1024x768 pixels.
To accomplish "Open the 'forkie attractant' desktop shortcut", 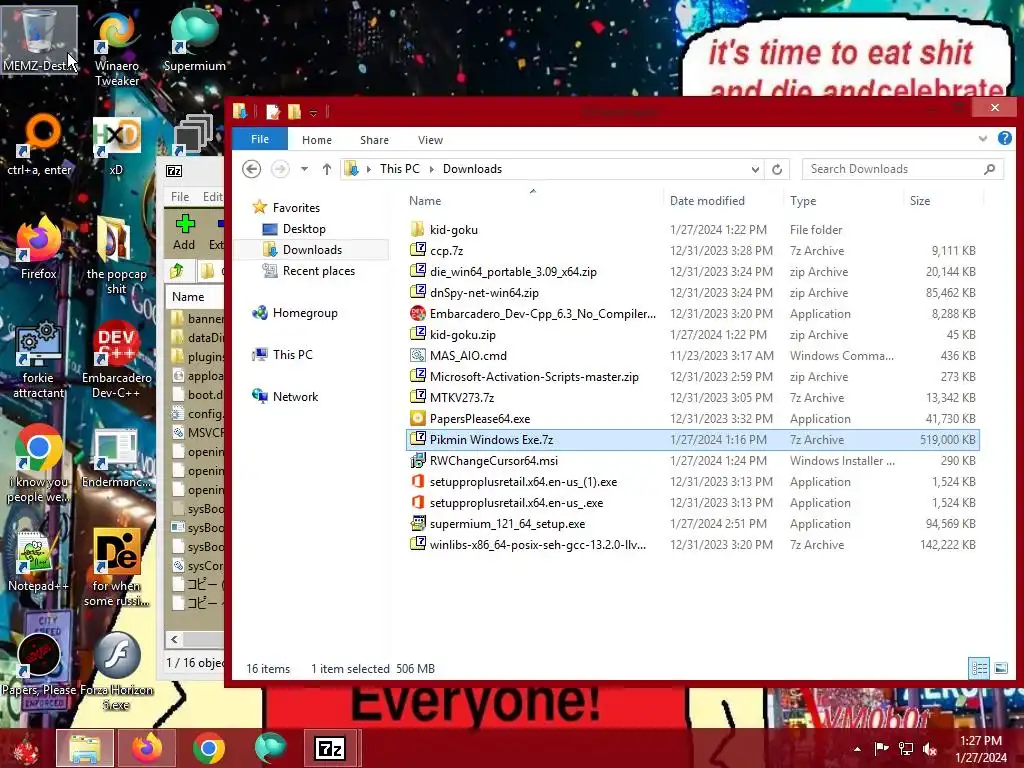I will 39,359.
